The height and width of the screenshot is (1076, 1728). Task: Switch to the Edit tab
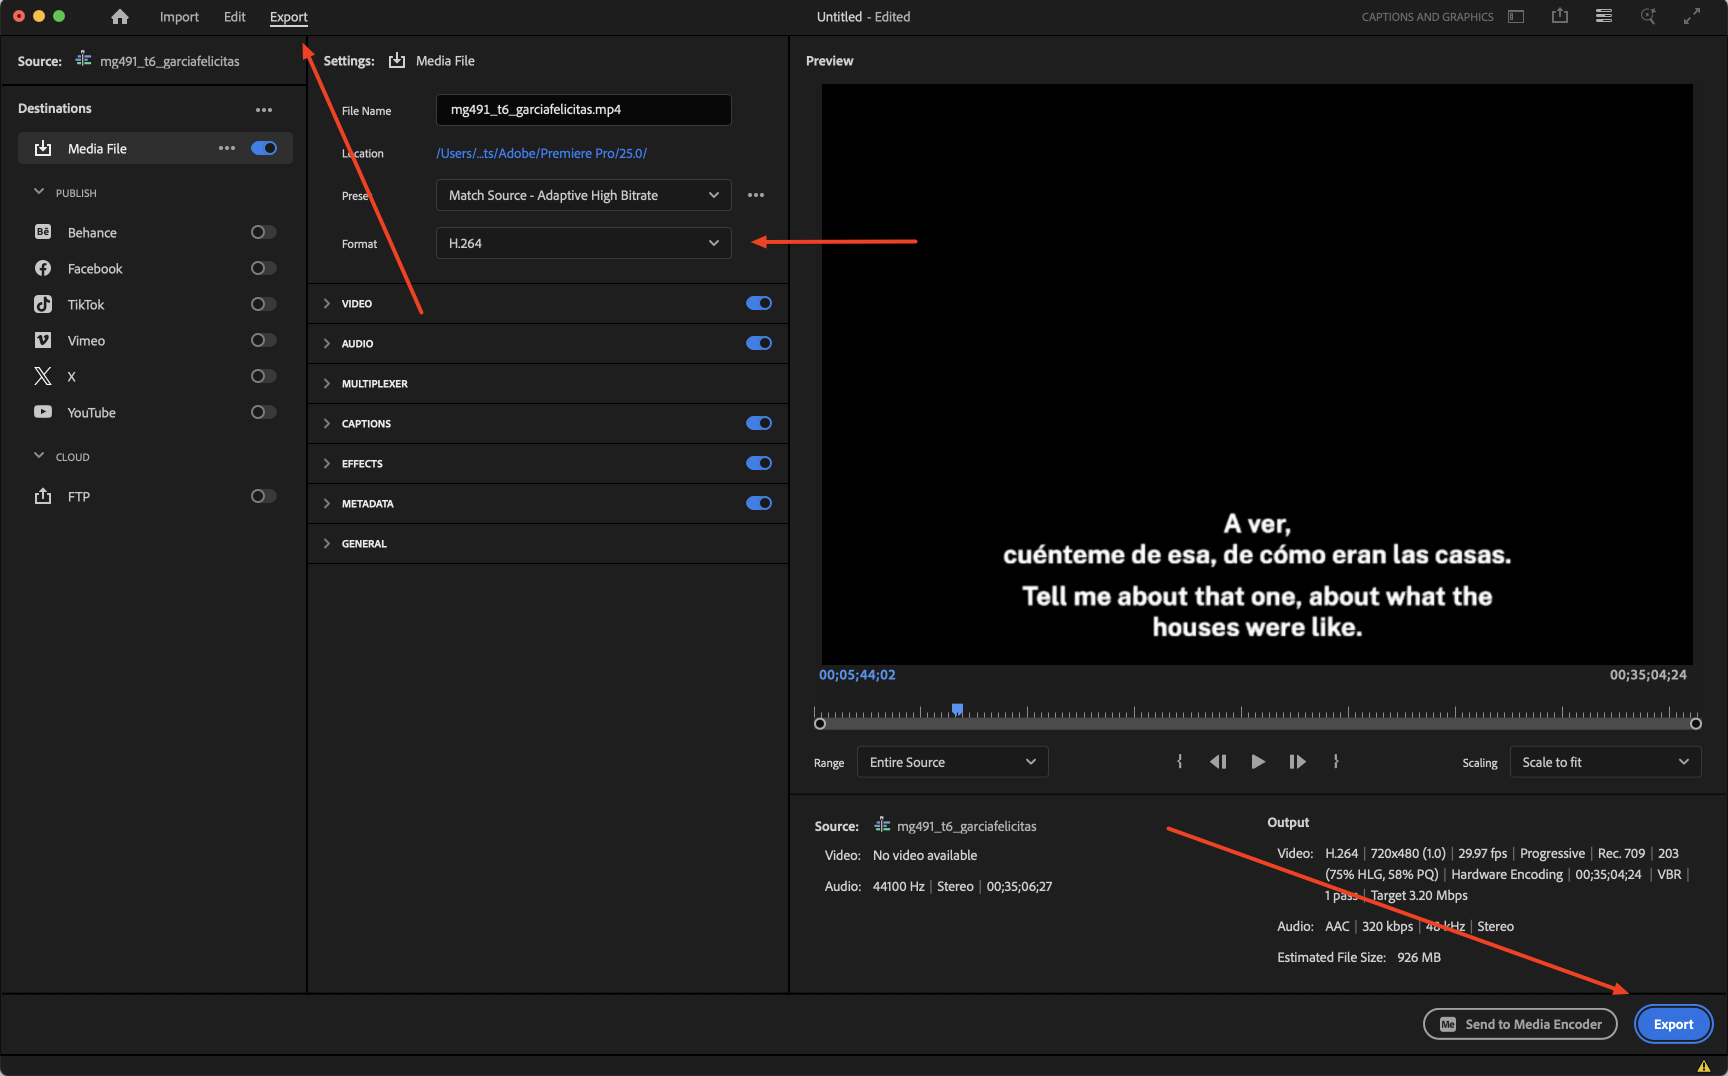click(x=234, y=17)
